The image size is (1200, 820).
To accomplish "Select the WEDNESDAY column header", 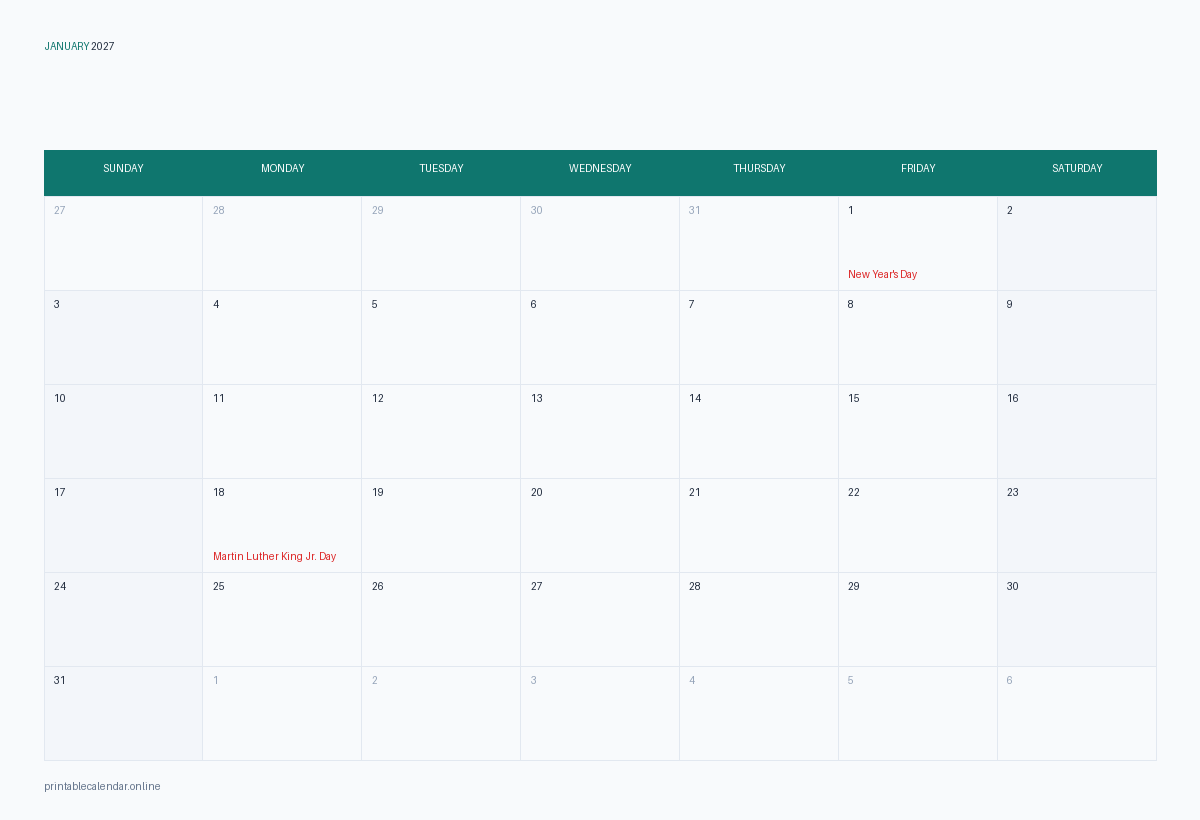I will click(600, 169).
